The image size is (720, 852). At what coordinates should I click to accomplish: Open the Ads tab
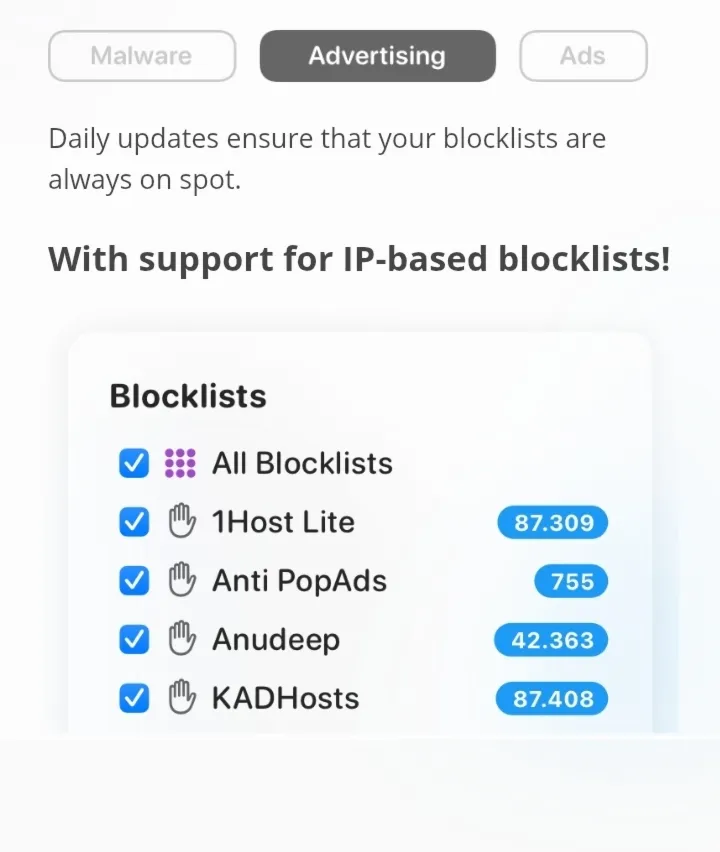583,56
